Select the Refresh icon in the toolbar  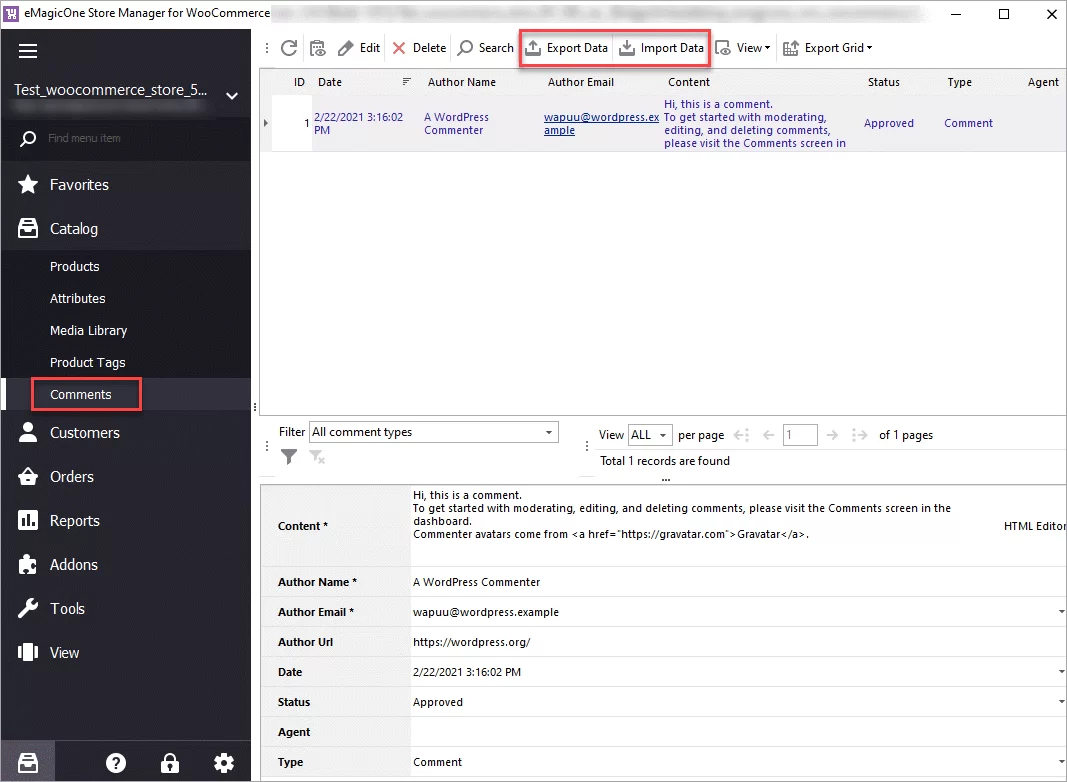point(289,47)
